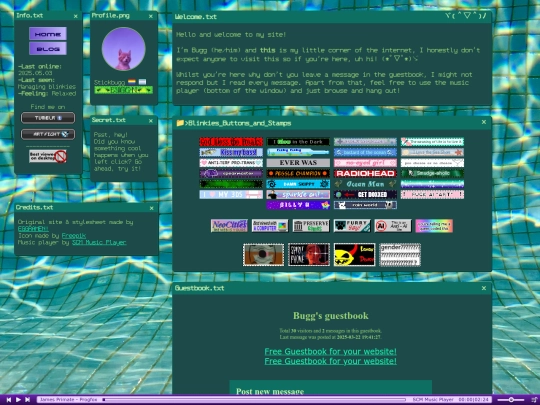The width and height of the screenshot is (540, 405).
Task: Click the 'SCM Music Player' label in music bar
Action: click(x=433, y=399)
